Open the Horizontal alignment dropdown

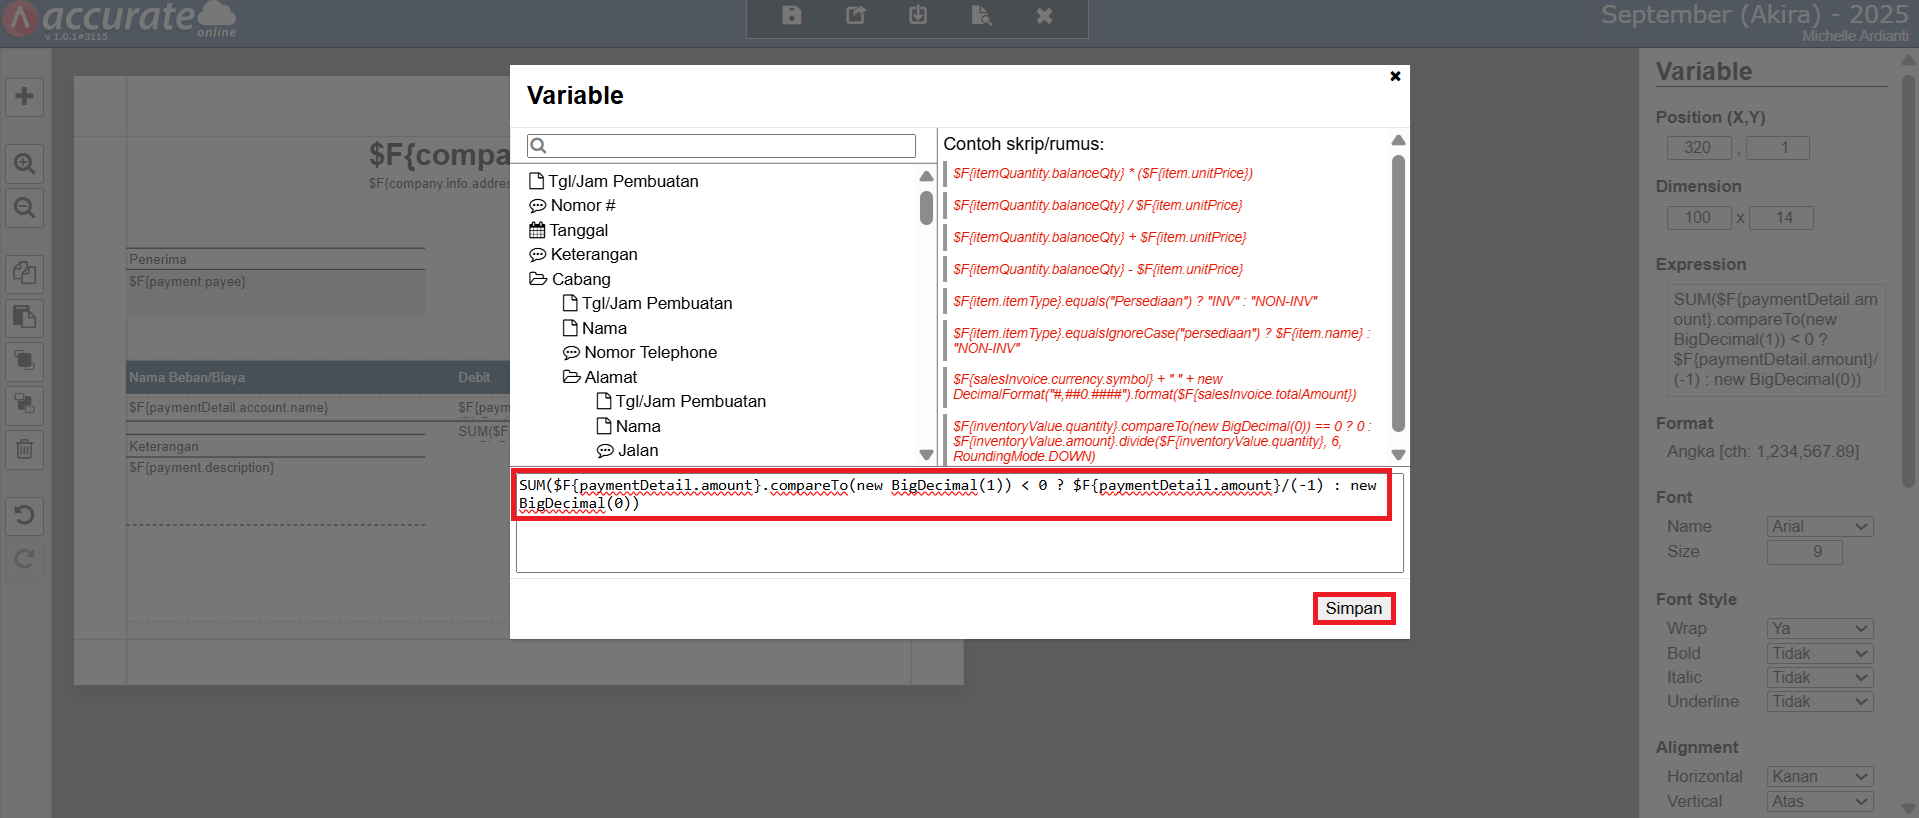1819,776
